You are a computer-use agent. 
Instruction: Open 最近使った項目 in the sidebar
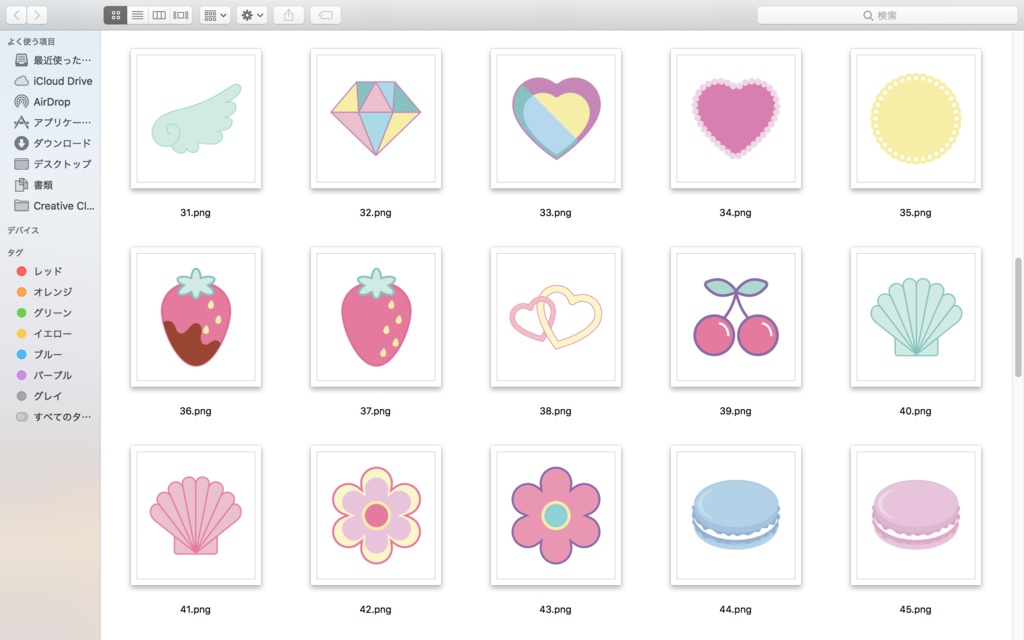click(x=52, y=60)
